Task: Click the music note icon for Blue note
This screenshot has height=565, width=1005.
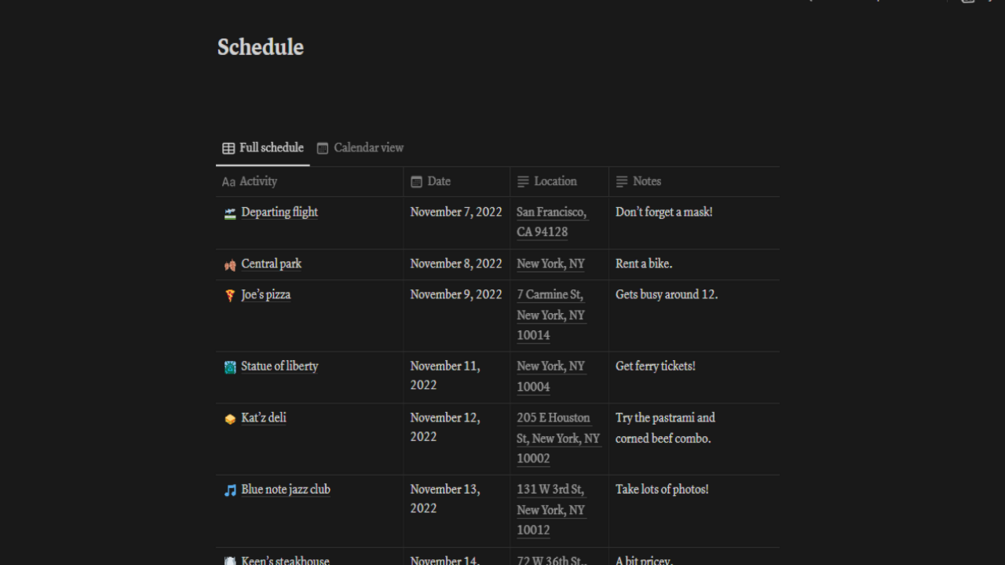Action: [x=230, y=491]
